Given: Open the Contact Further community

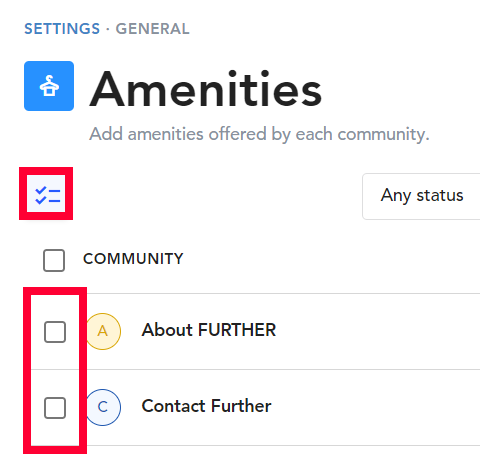Looking at the screenshot, I should click(206, 406).
